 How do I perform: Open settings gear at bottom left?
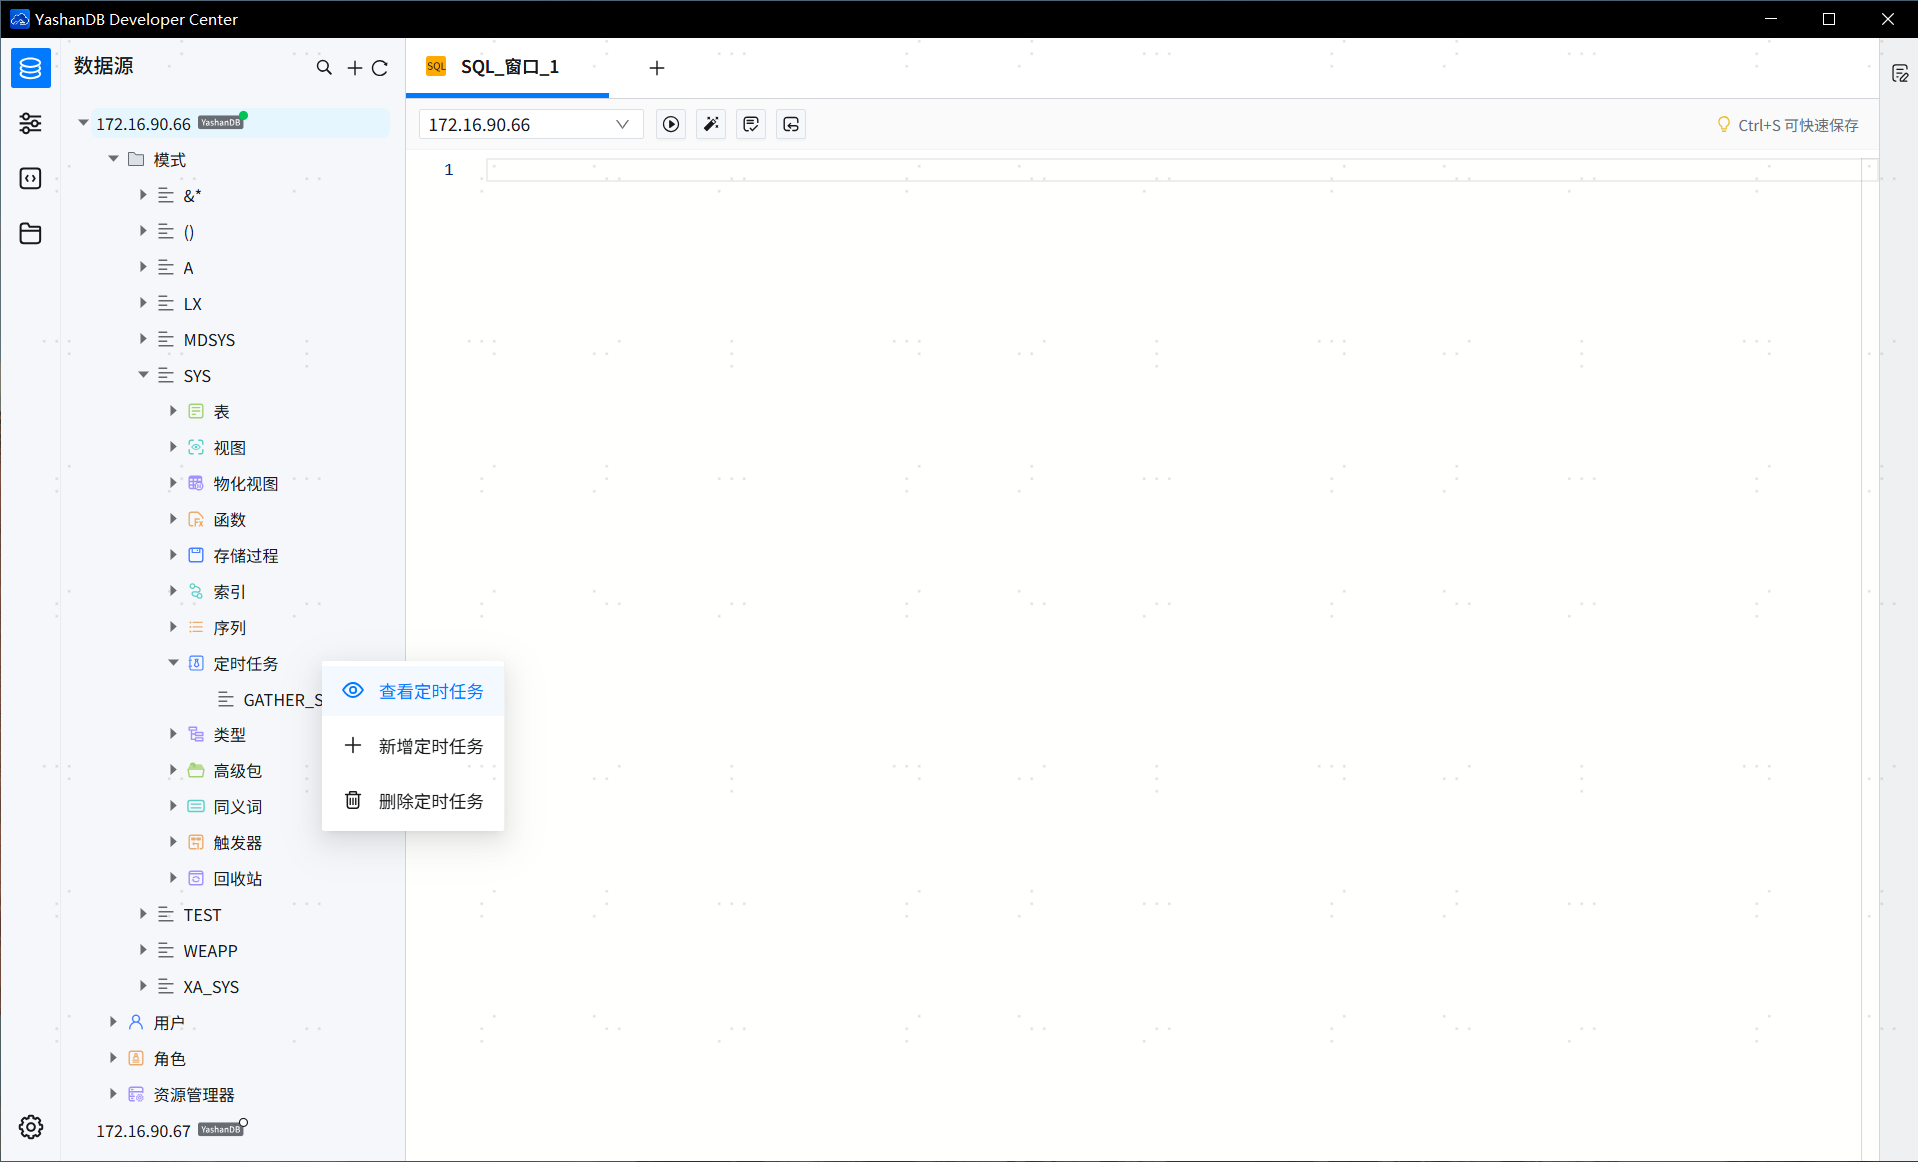click(x=31, y=1127)
